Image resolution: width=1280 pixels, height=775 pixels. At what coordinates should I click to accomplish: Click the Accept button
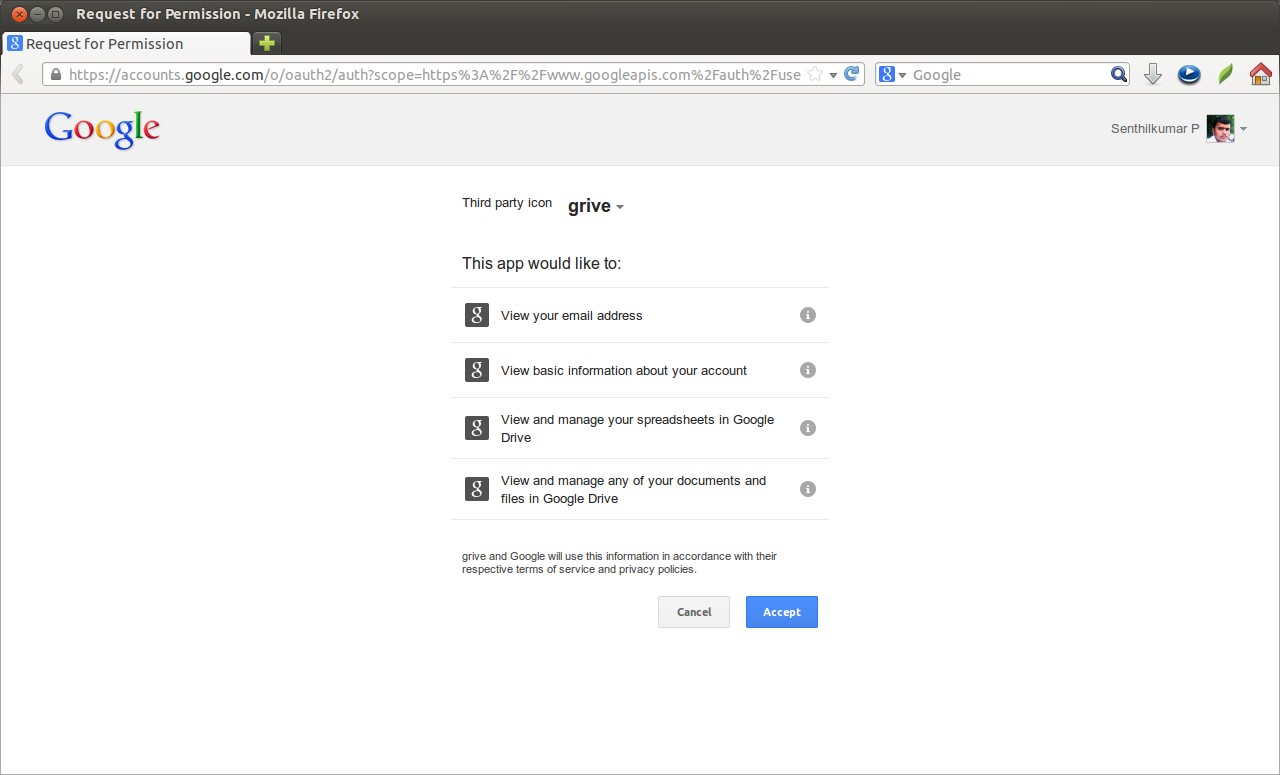[781, 612]
